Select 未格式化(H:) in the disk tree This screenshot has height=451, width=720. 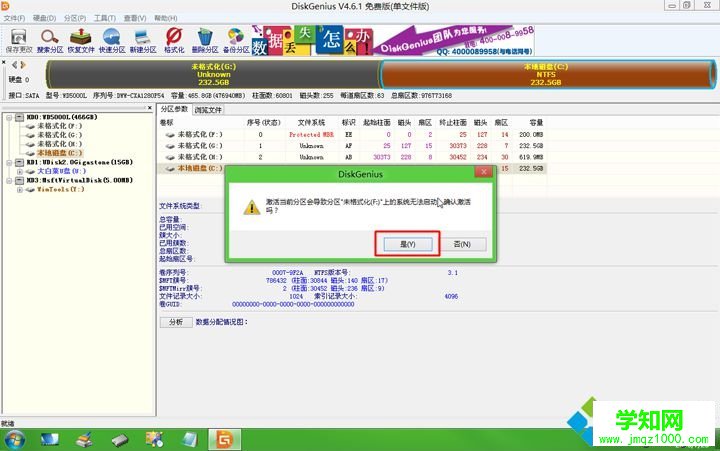(60, 144)
